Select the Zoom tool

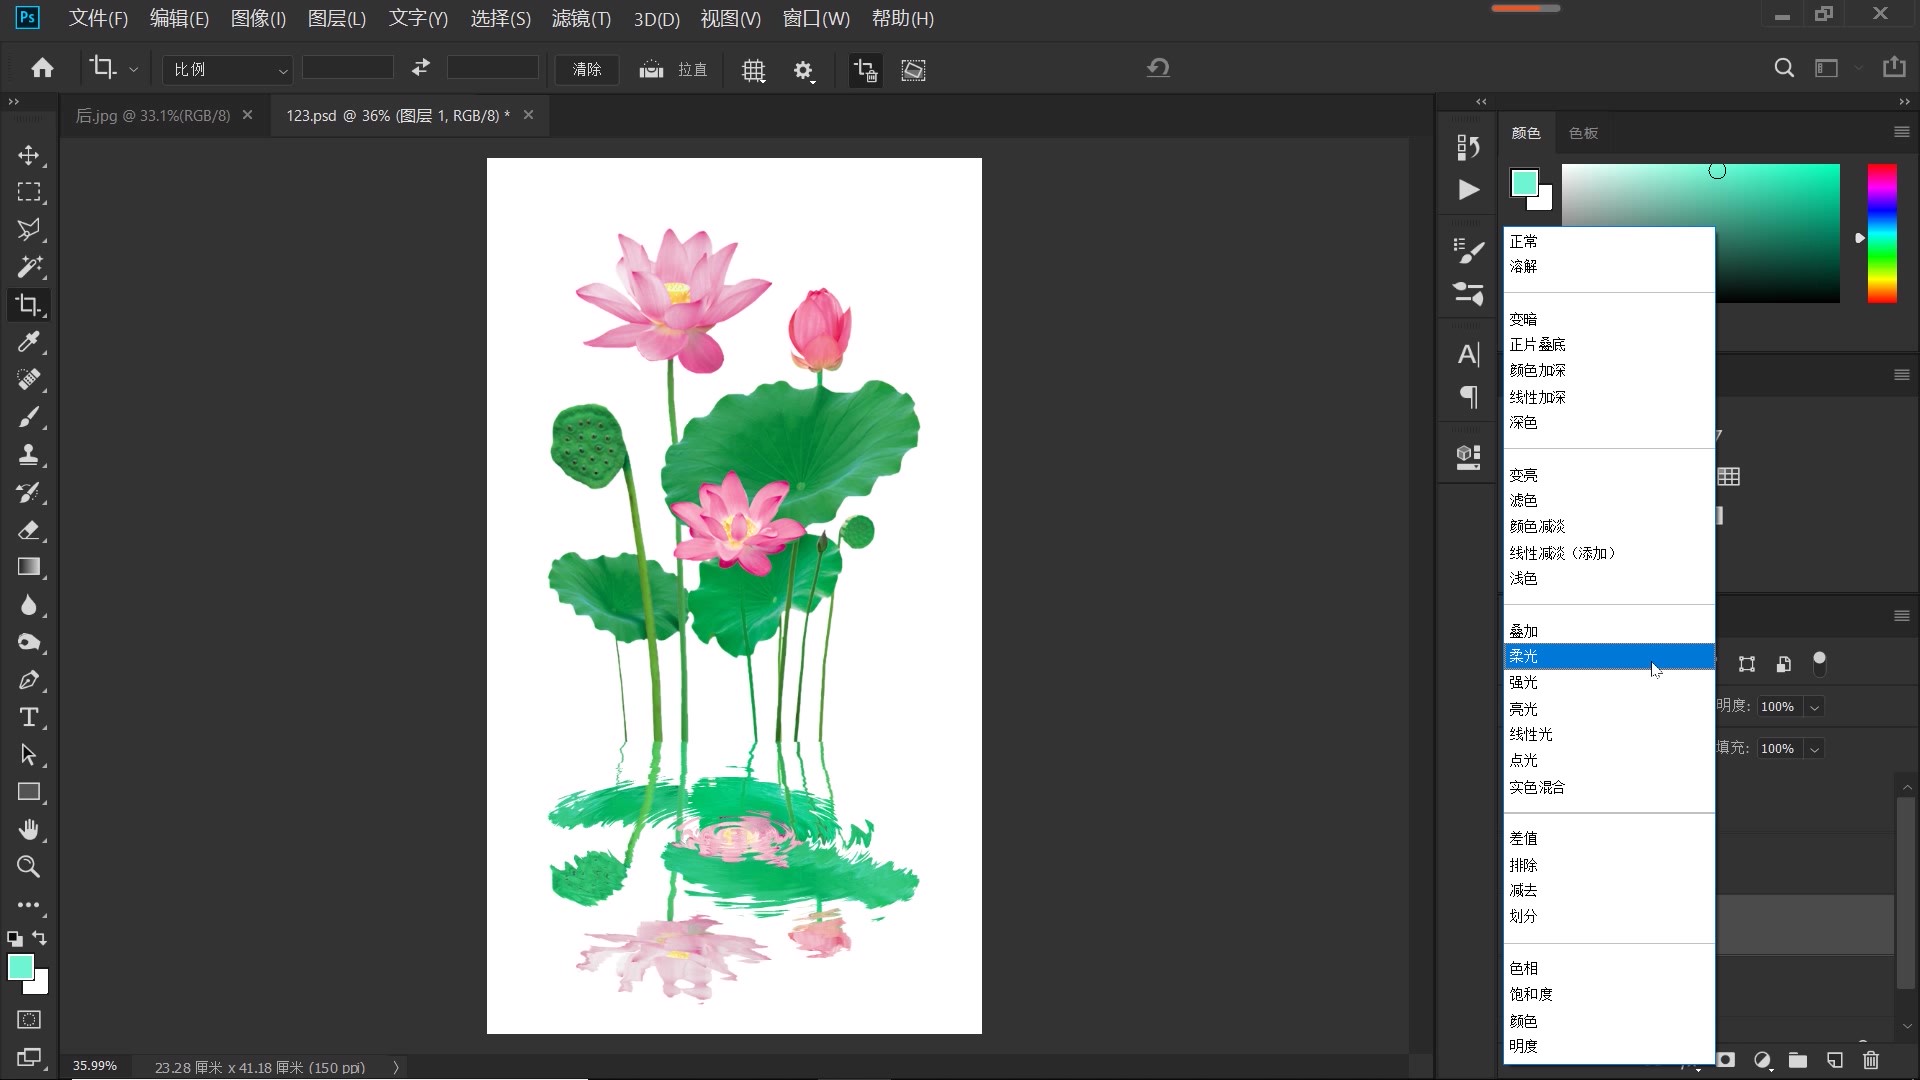[x=29, y=867]
